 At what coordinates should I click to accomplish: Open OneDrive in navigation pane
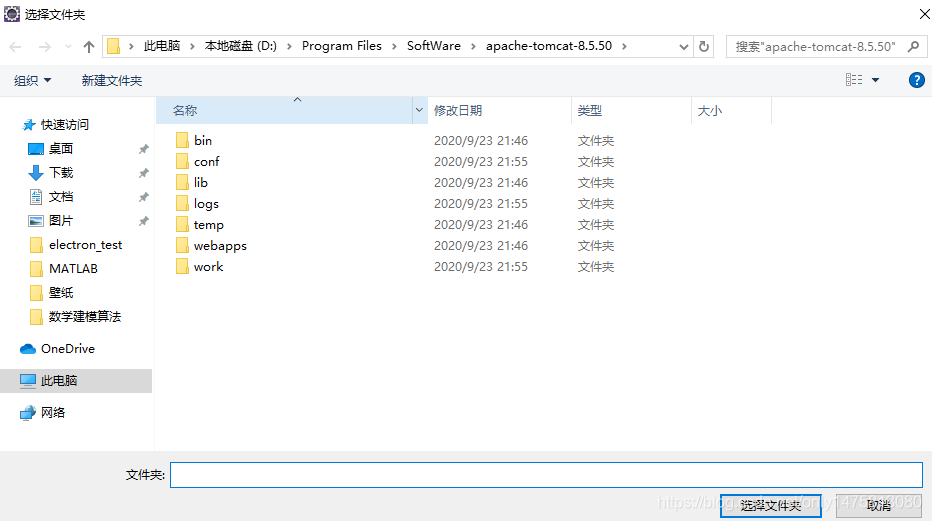tap(67, 349)
